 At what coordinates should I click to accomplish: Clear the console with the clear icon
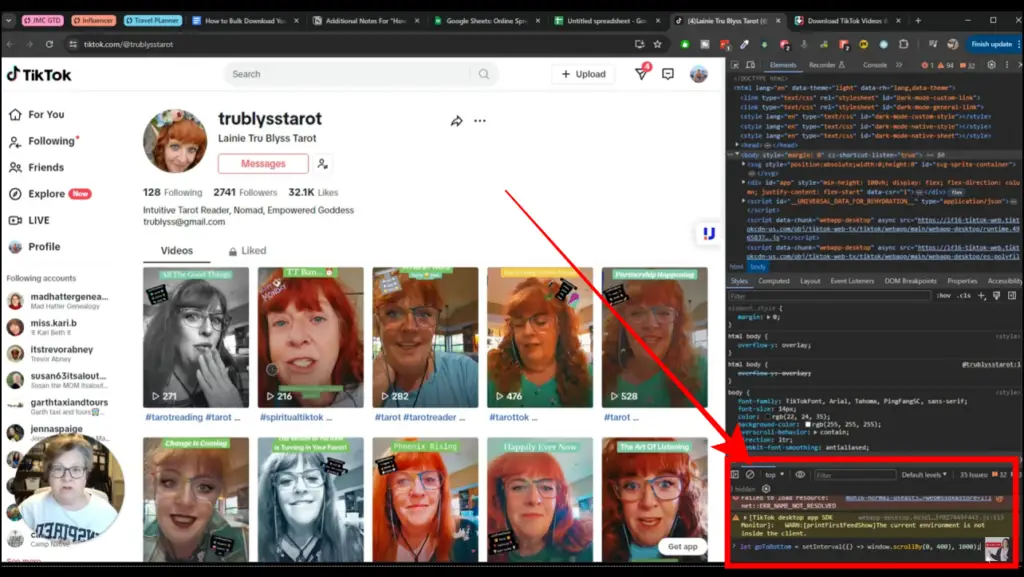click(x=750, y=475)
